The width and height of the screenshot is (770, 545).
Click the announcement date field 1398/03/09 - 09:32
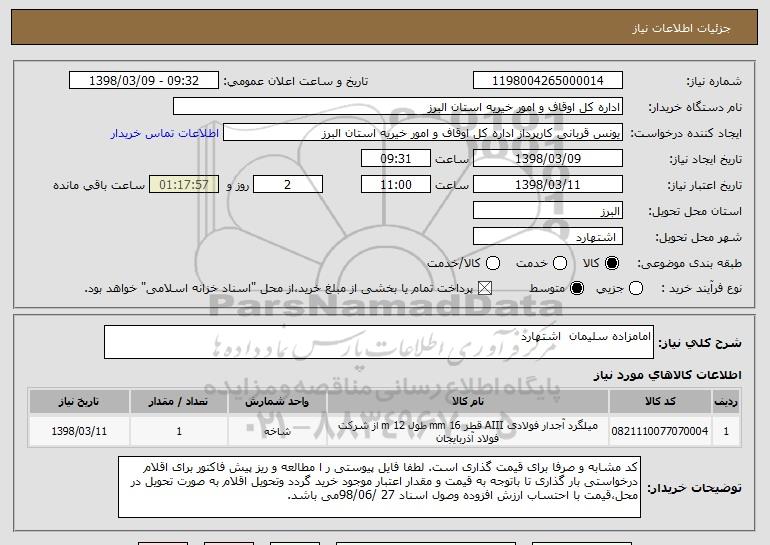[144, 81]
